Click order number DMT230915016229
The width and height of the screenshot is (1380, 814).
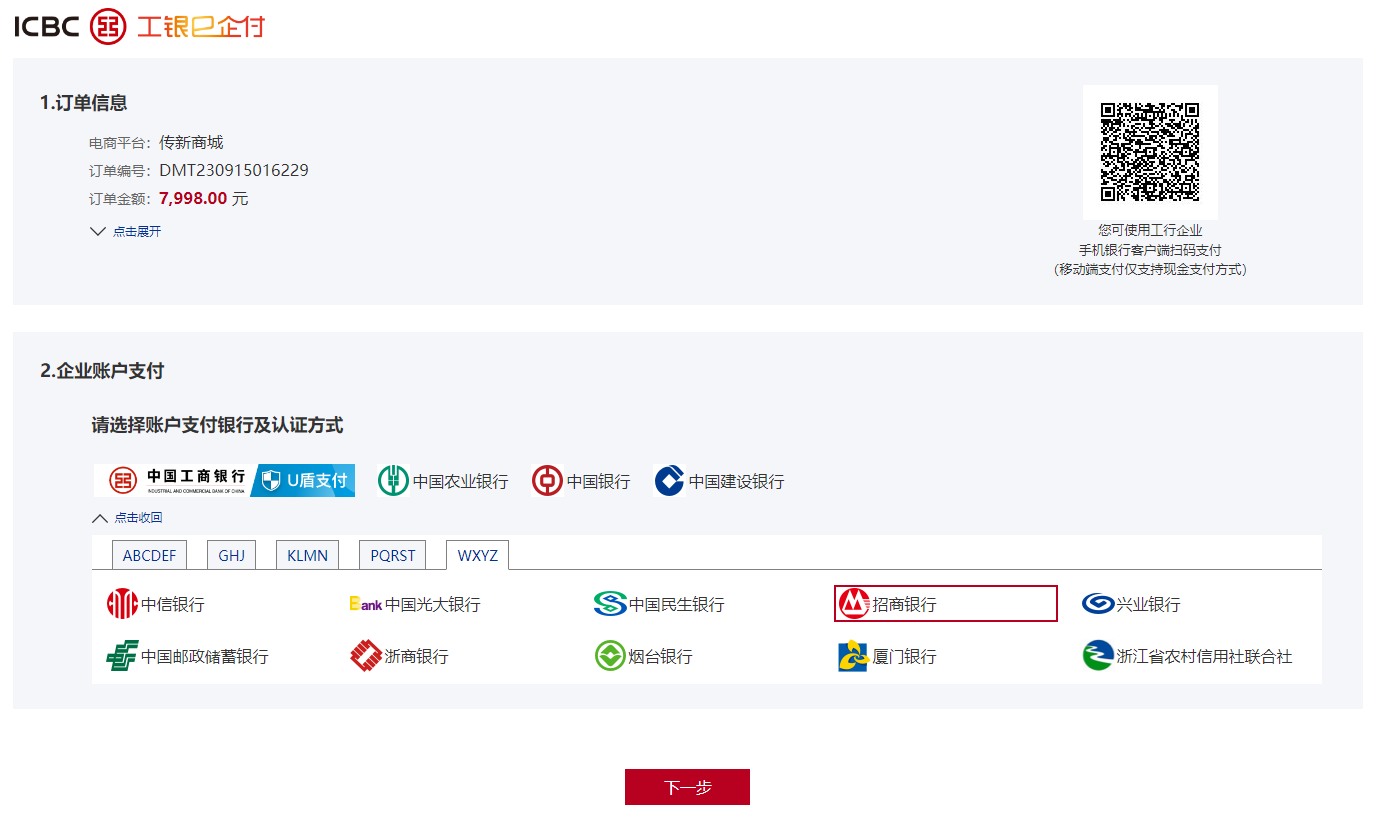234,170
